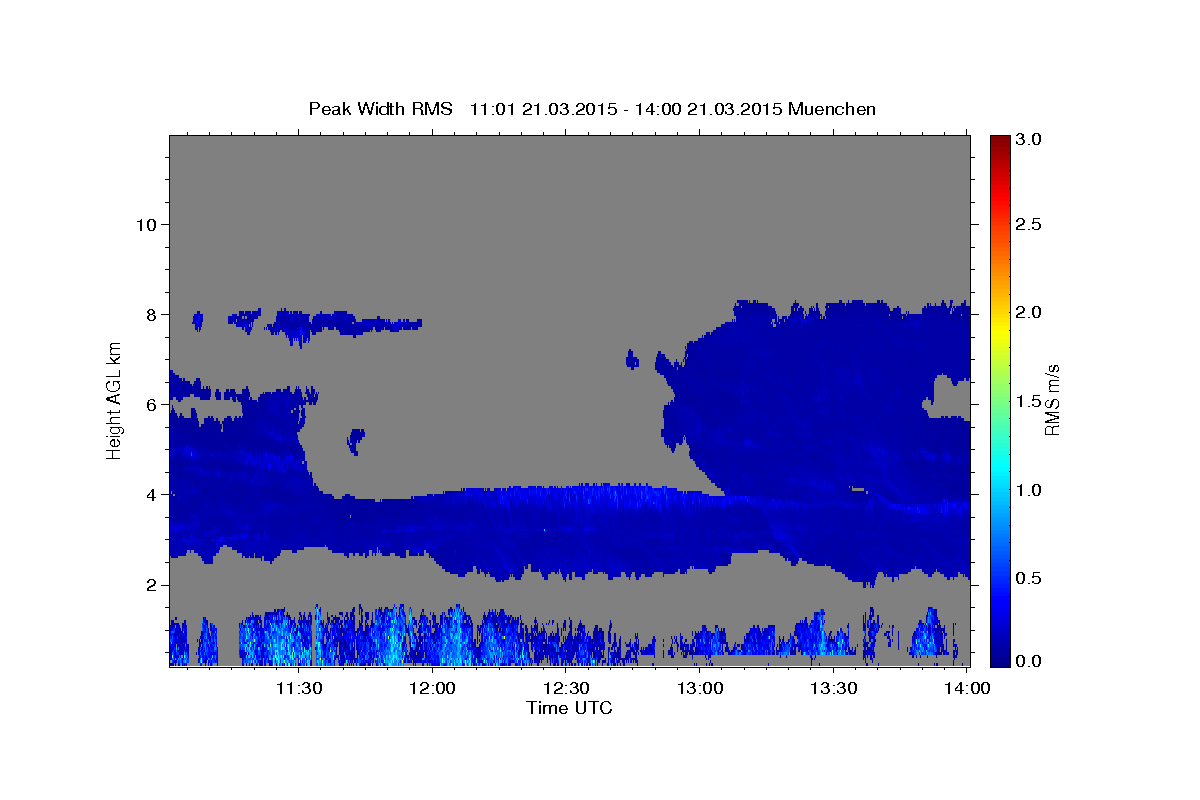The width and height of the screenshot is (1200, 800).
Task: Click the dark red top of the colorbar
Action: (1000, 145)
